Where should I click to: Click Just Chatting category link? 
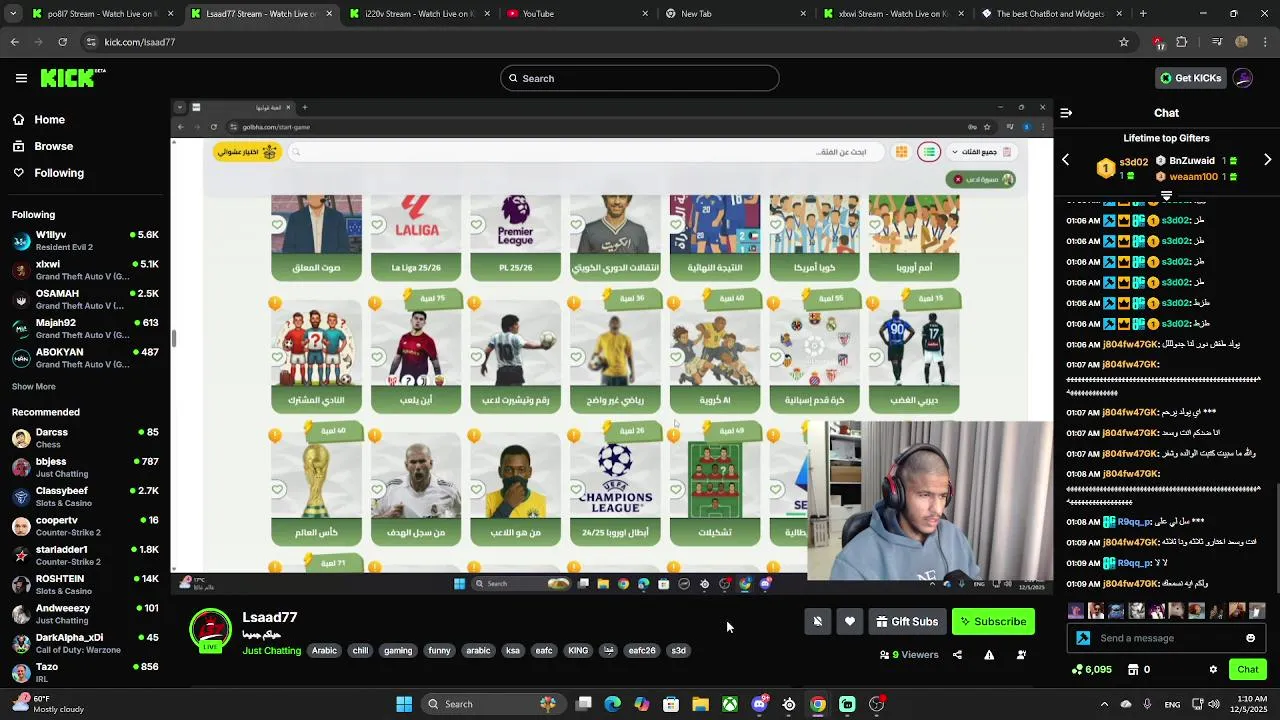tap(271, 651)
